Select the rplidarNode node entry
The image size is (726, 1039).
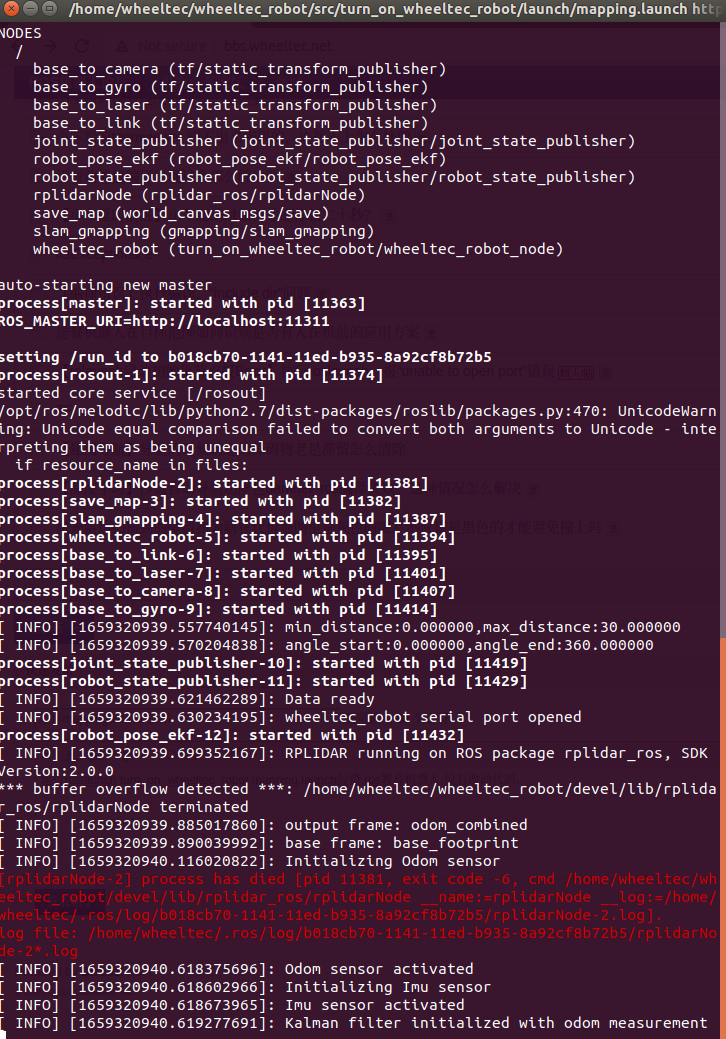(x=199, y=195)
